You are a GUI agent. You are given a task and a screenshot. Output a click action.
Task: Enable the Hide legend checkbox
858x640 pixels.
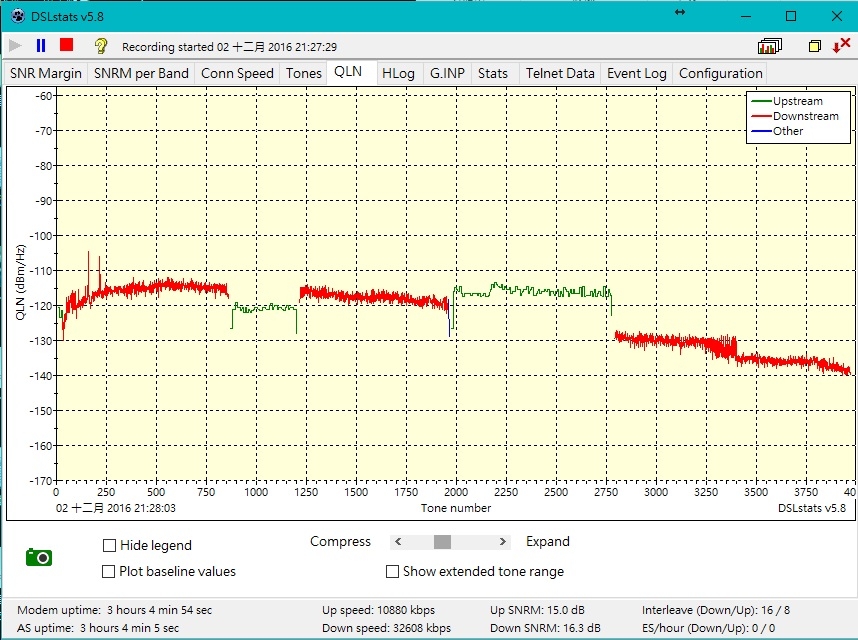click(x=109, y=545)
